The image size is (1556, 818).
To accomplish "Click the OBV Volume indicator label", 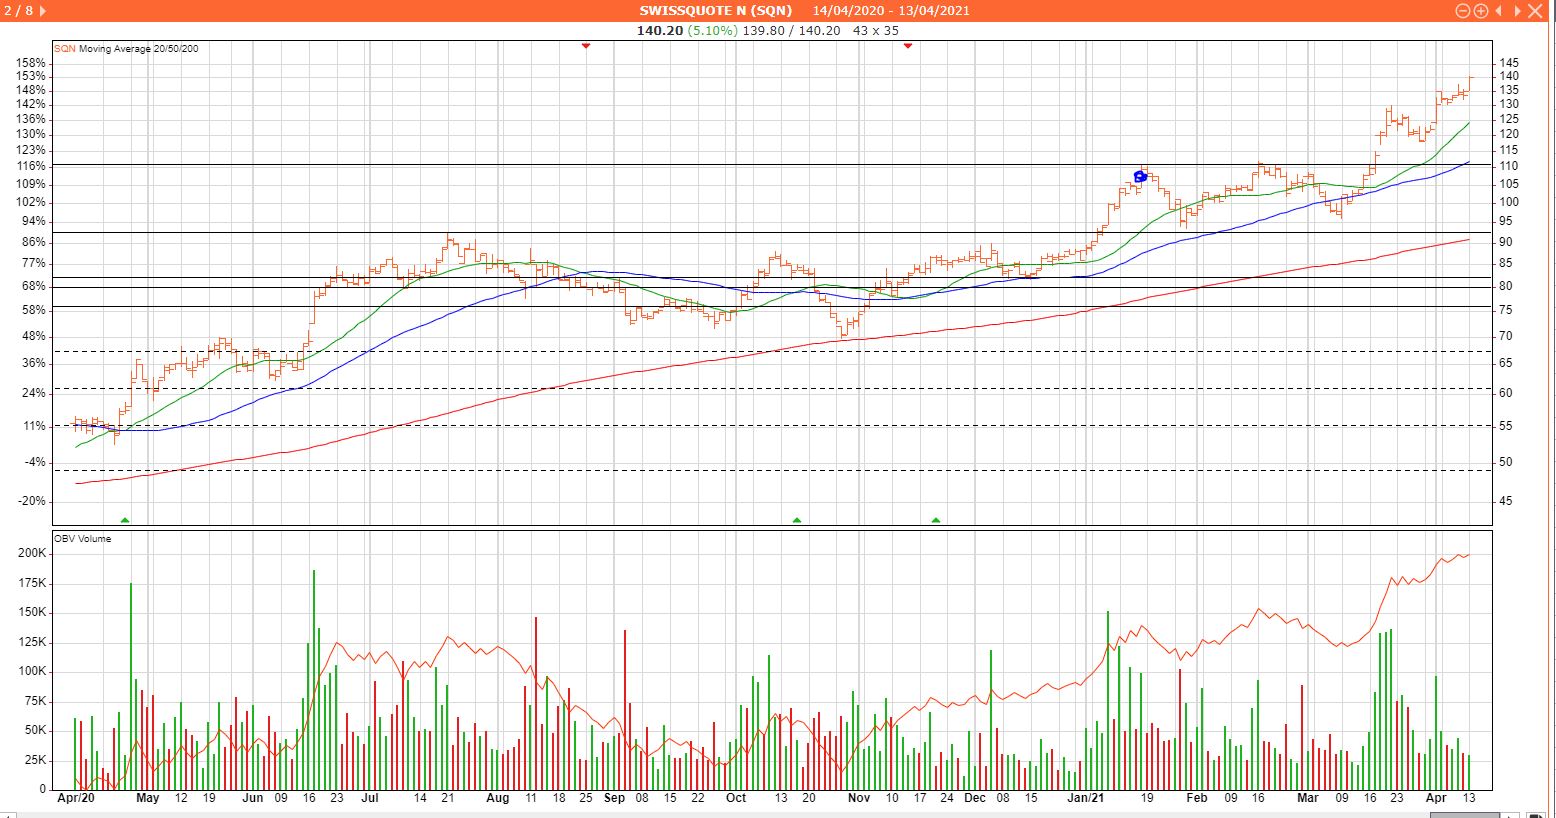I will [x=82, y=539].
